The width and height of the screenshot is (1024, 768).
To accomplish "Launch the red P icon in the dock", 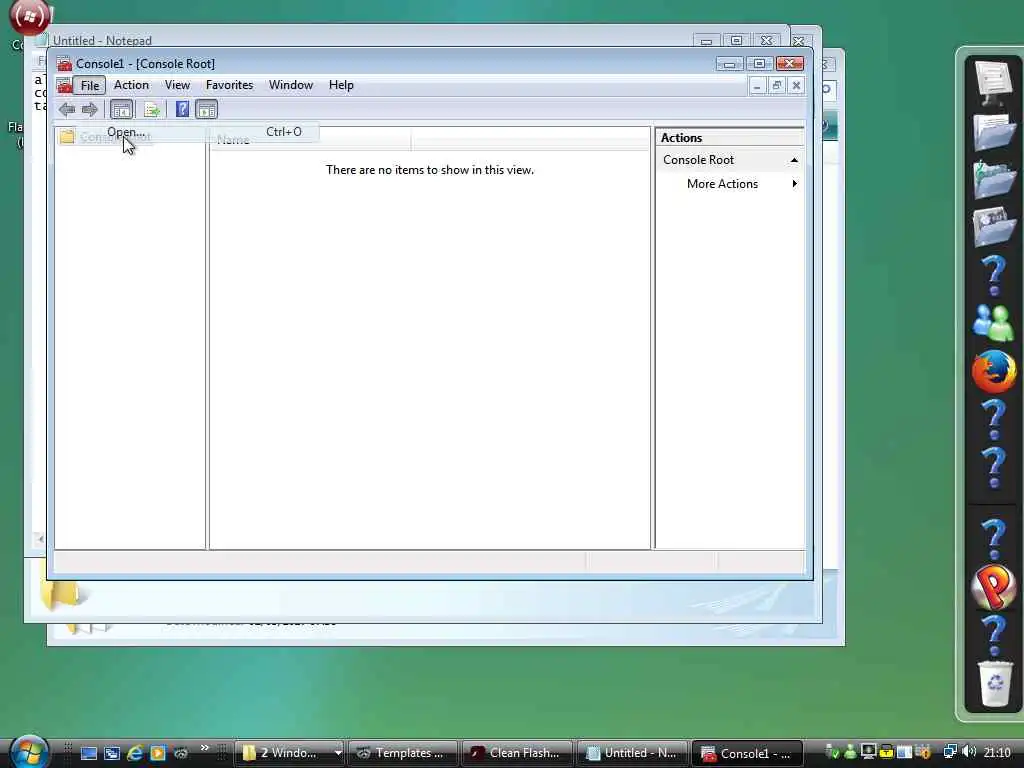I will (x=993, y=586).
